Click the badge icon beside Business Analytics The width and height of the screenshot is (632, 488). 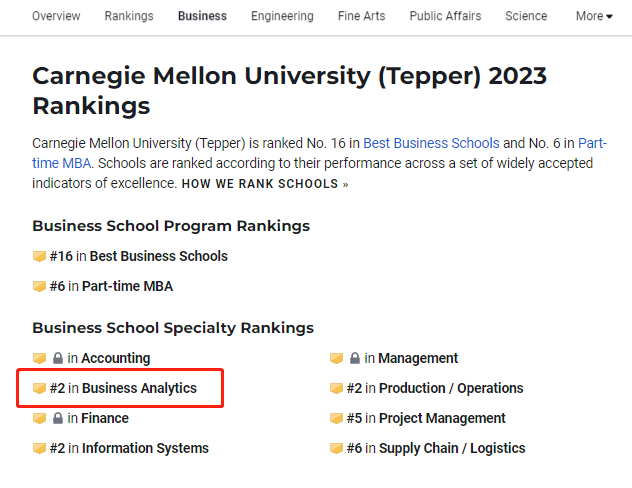(x=39, y=388)
